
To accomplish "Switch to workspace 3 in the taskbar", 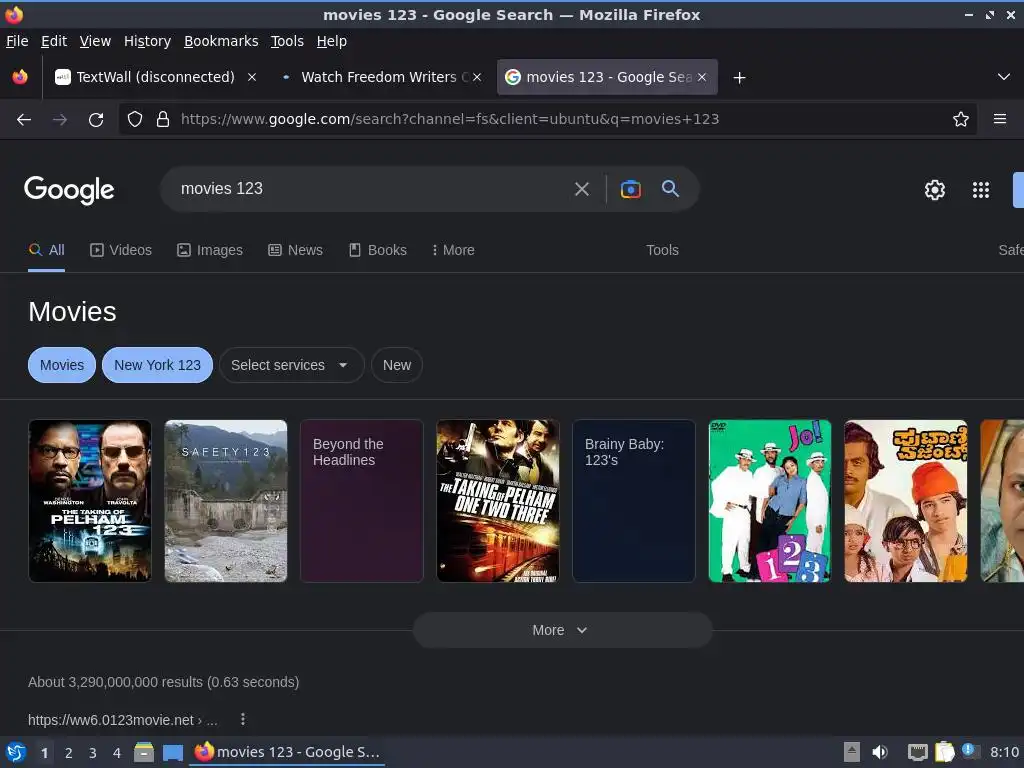I will click(93, 753).
